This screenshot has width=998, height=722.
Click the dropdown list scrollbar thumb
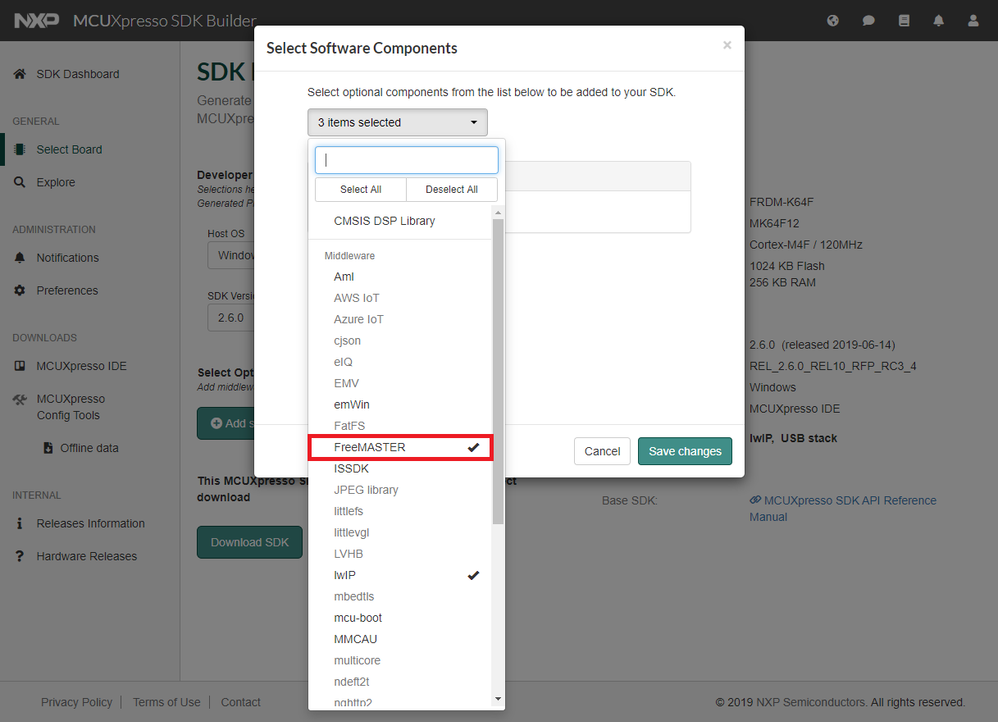tap(498, 372)
